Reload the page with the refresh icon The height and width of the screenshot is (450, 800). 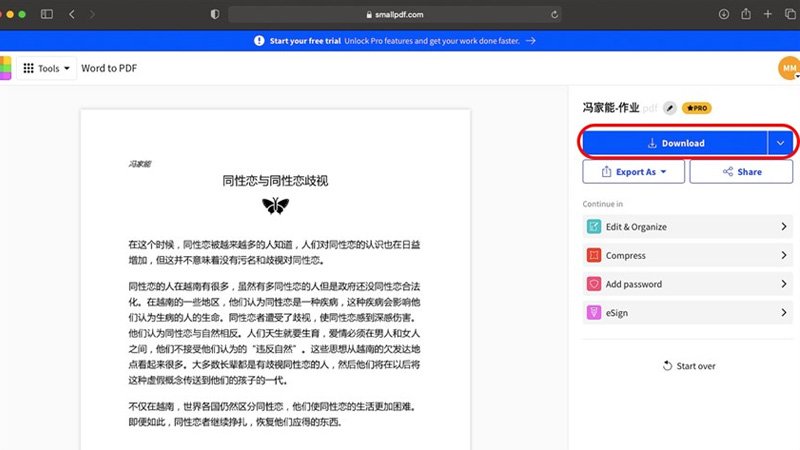pyautogui.click(x=554, y=15)
